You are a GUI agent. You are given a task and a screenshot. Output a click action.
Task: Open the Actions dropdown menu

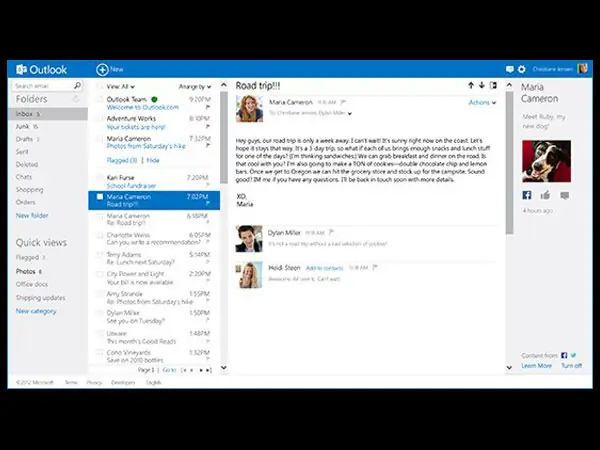(482, 103)
